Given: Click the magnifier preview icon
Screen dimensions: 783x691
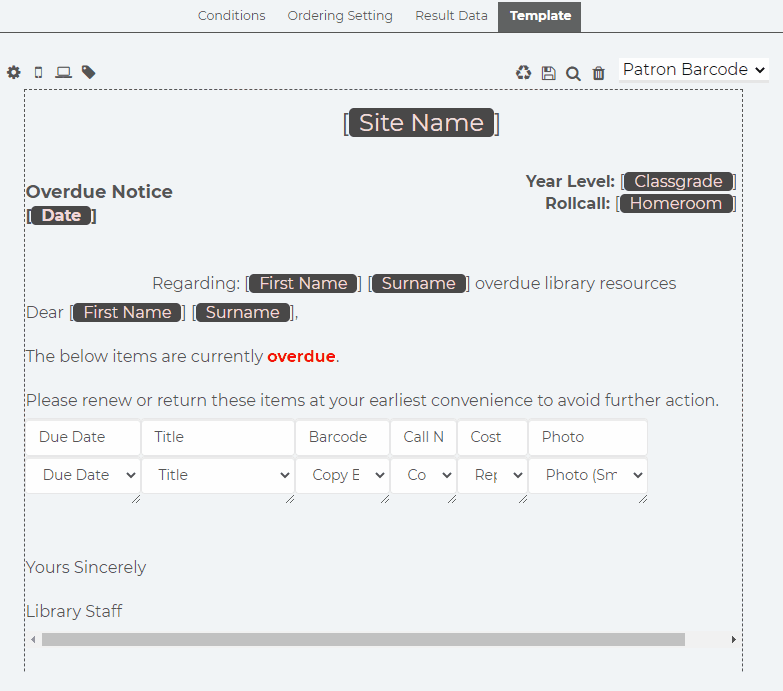Looking at the screenshot, I should tap(573, 73).
